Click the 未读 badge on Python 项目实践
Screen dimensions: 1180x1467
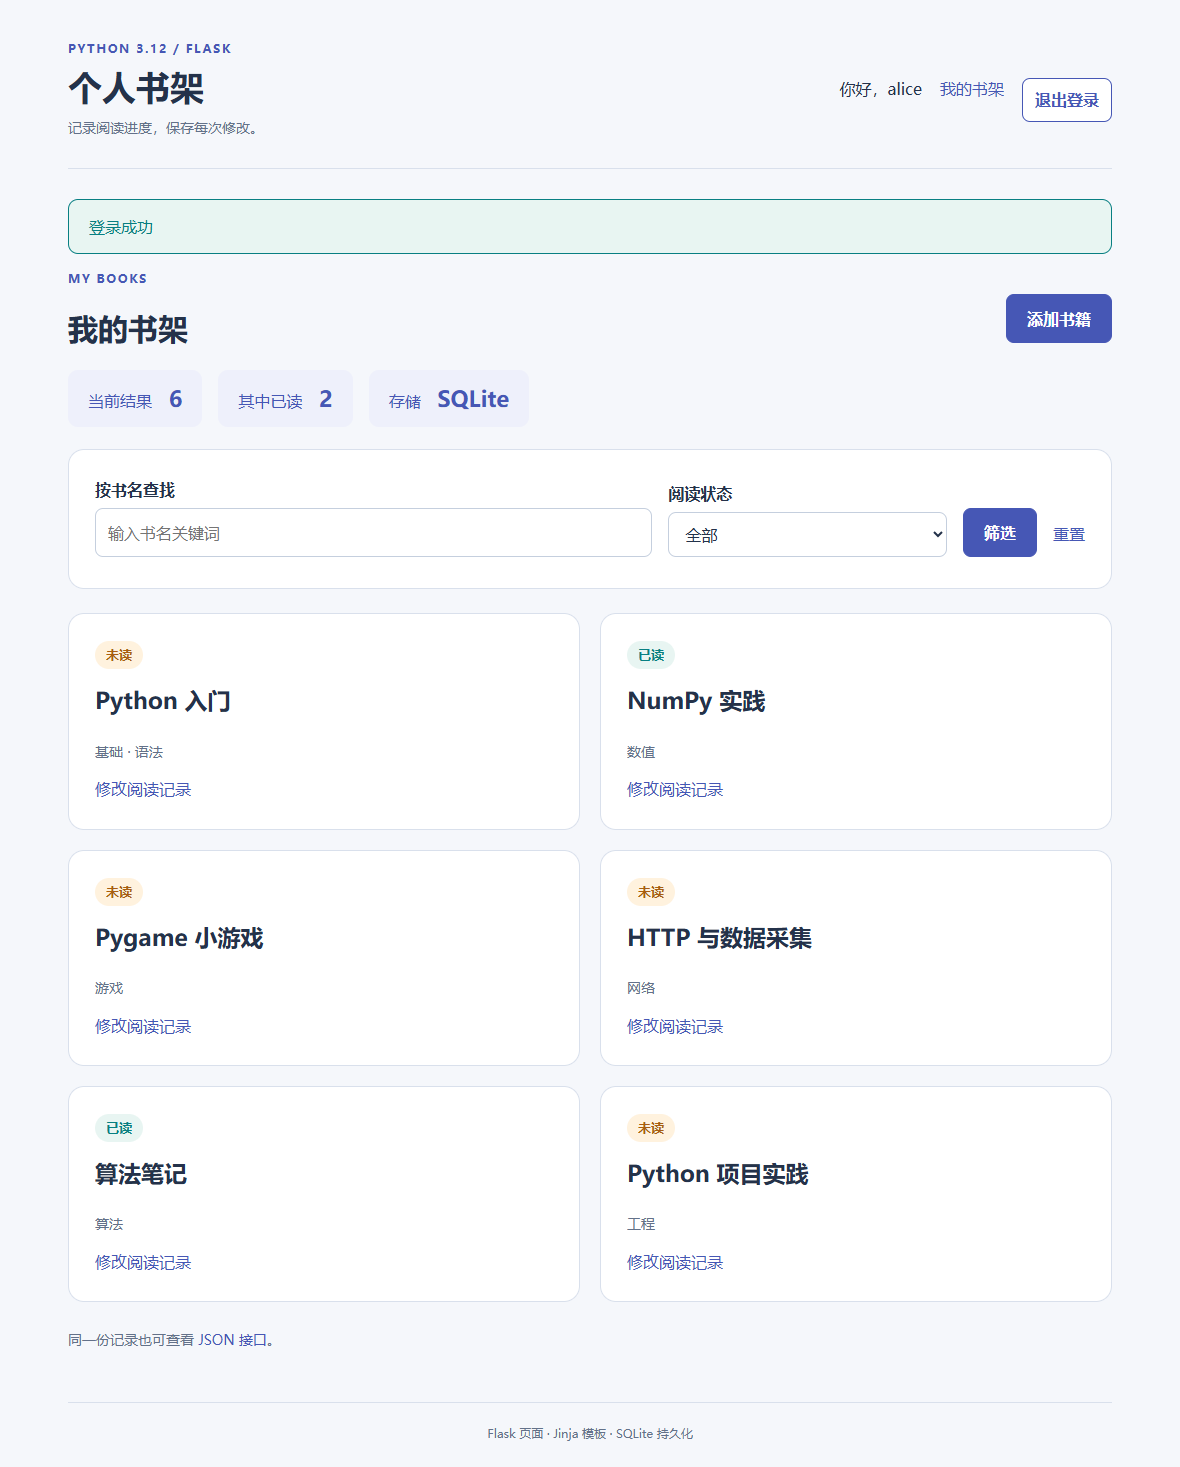[651, 1128]
